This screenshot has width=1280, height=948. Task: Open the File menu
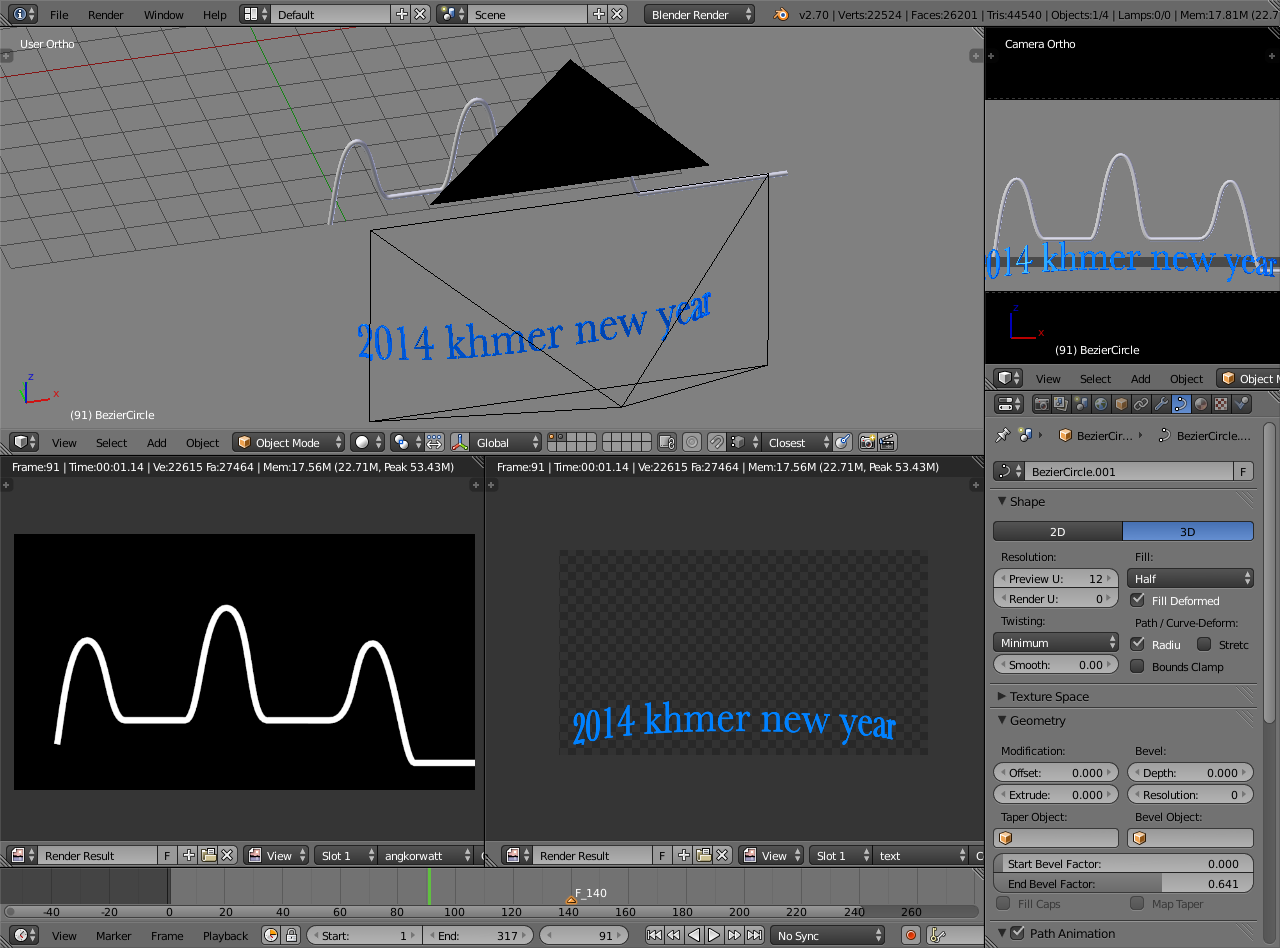59,14
